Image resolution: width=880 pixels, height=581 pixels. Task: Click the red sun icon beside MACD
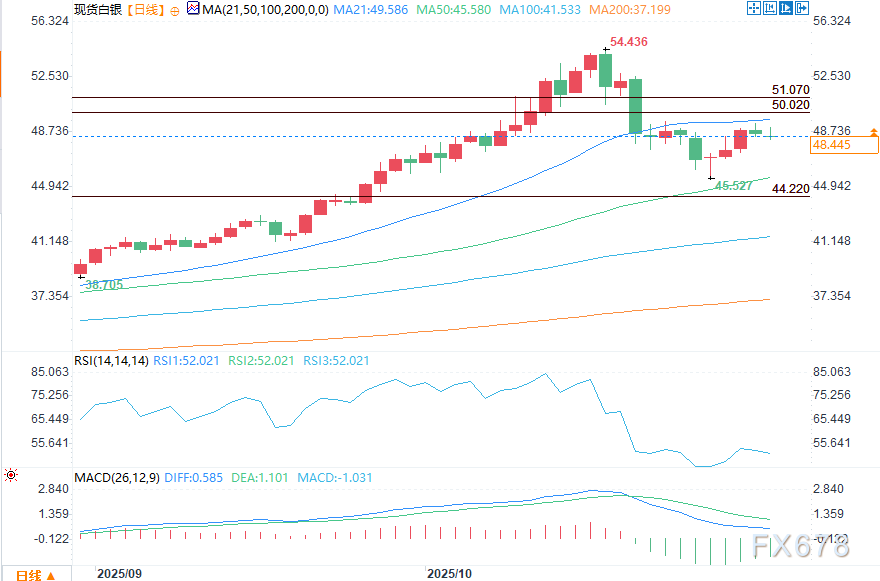pos(11,476)
